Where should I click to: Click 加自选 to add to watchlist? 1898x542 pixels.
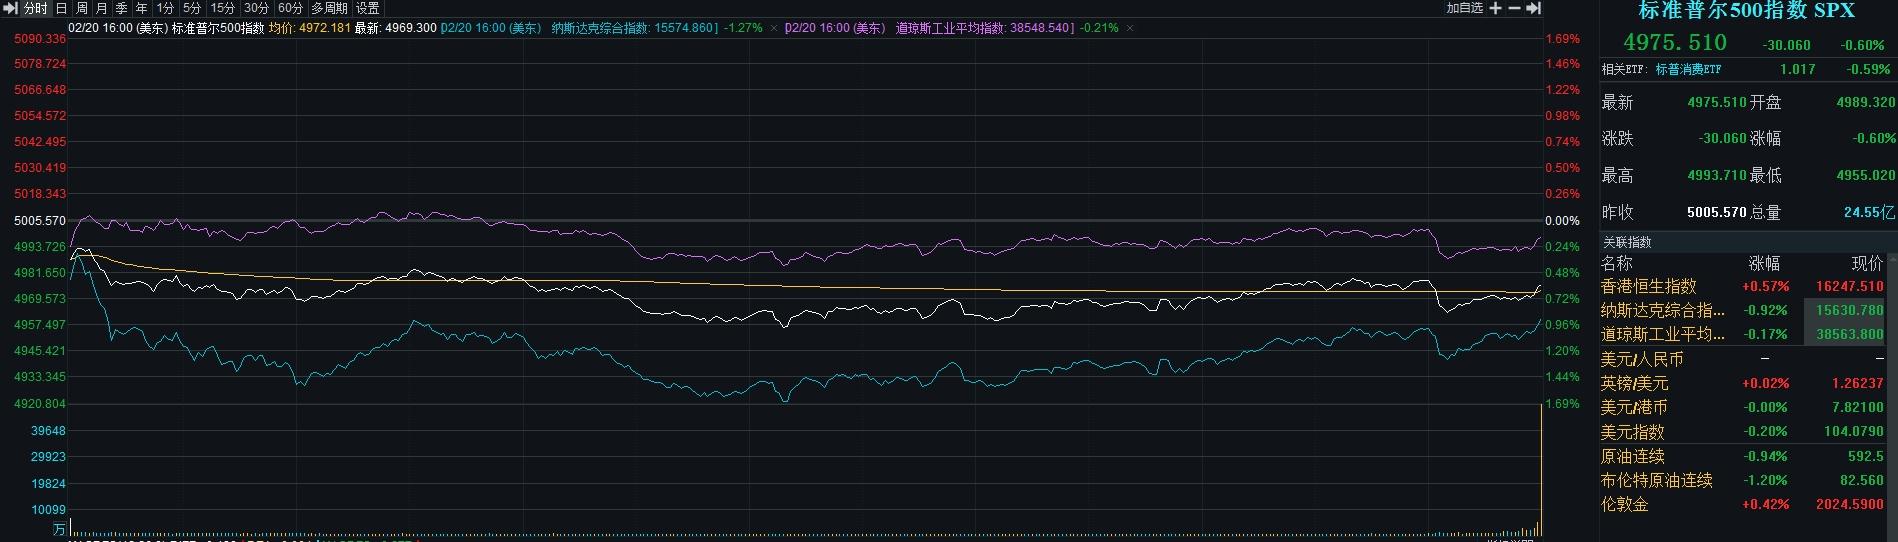[1465, 8]
